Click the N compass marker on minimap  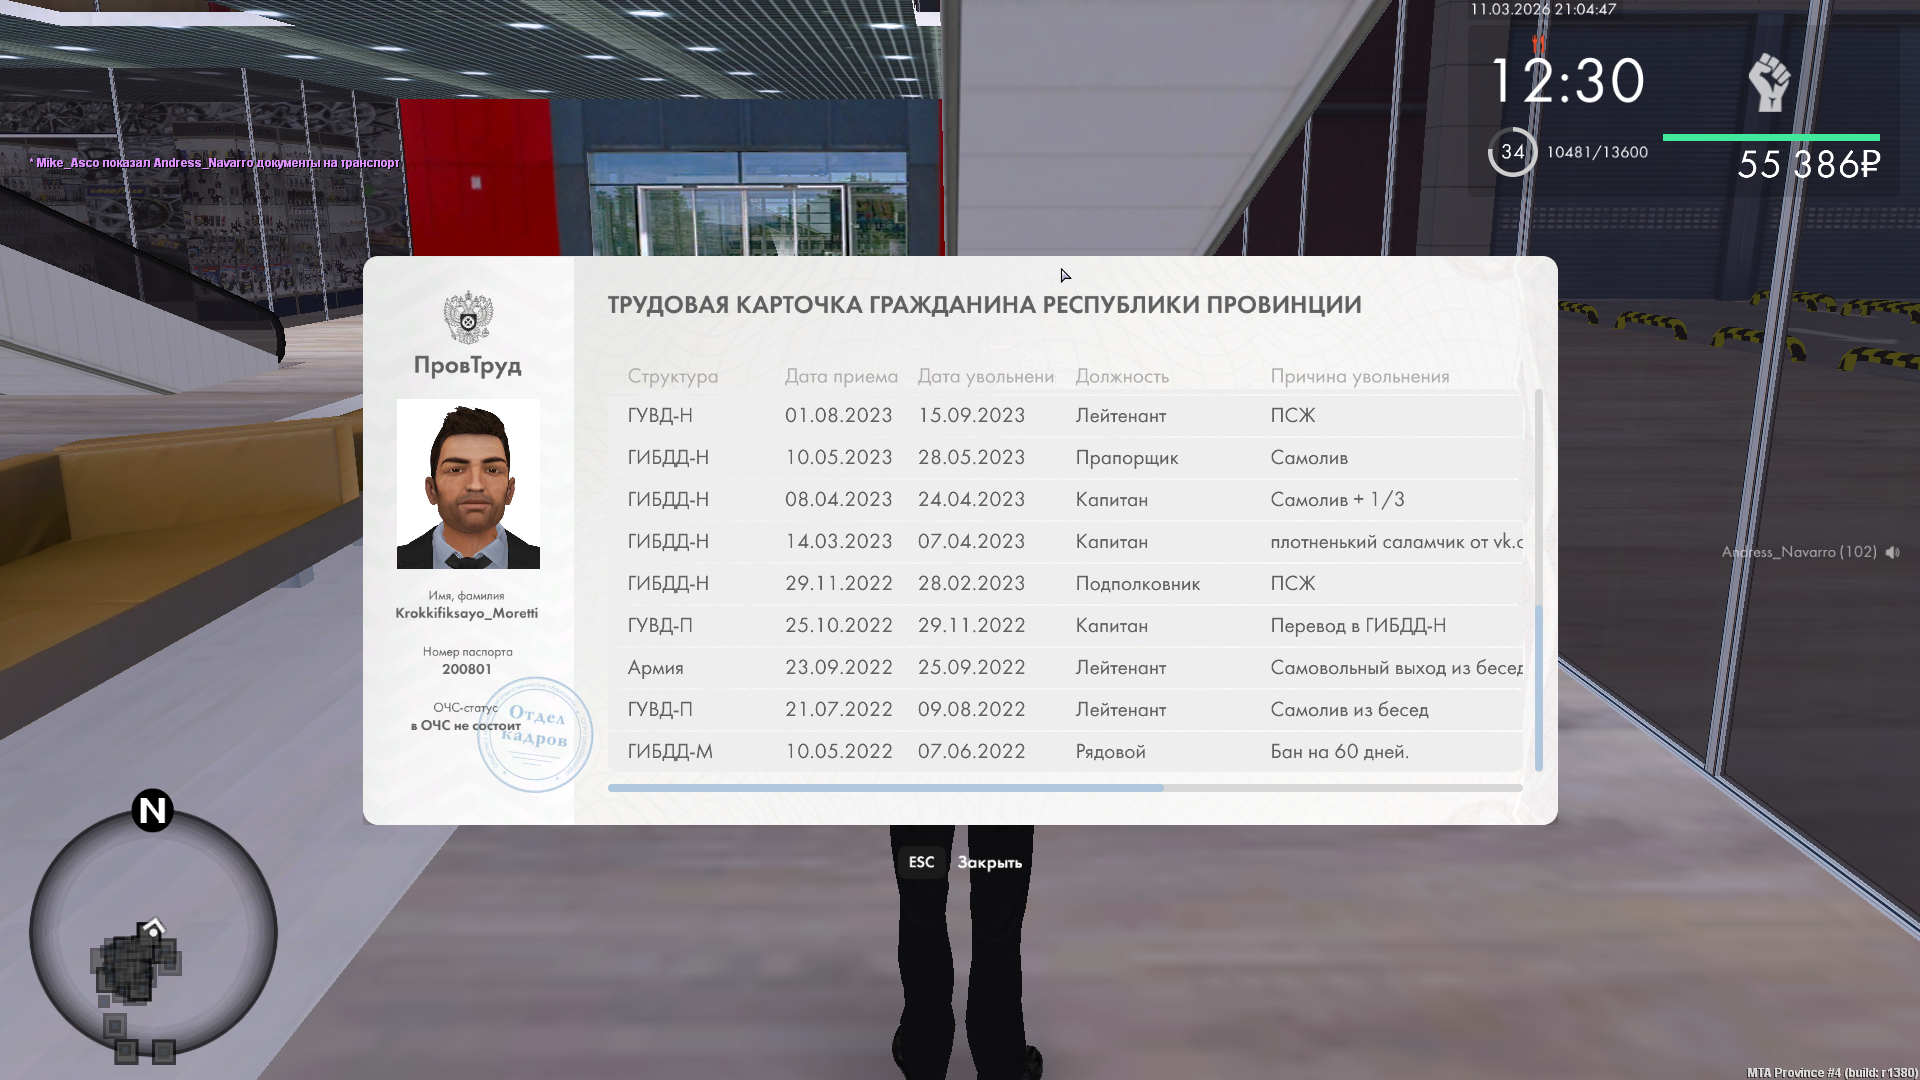153,810
